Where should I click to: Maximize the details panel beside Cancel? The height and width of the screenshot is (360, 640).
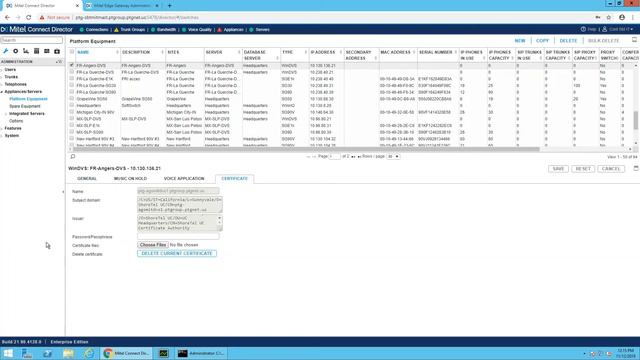pos(636,168)
